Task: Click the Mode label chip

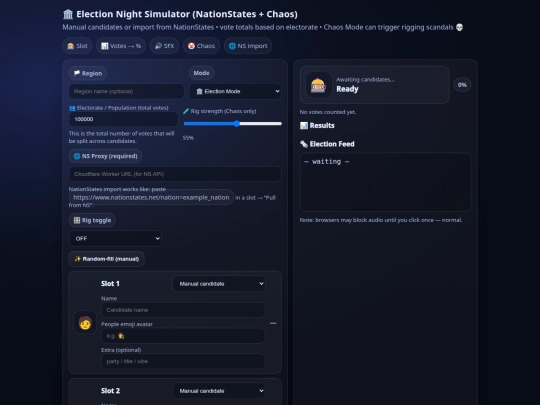Action: point(201,73)
